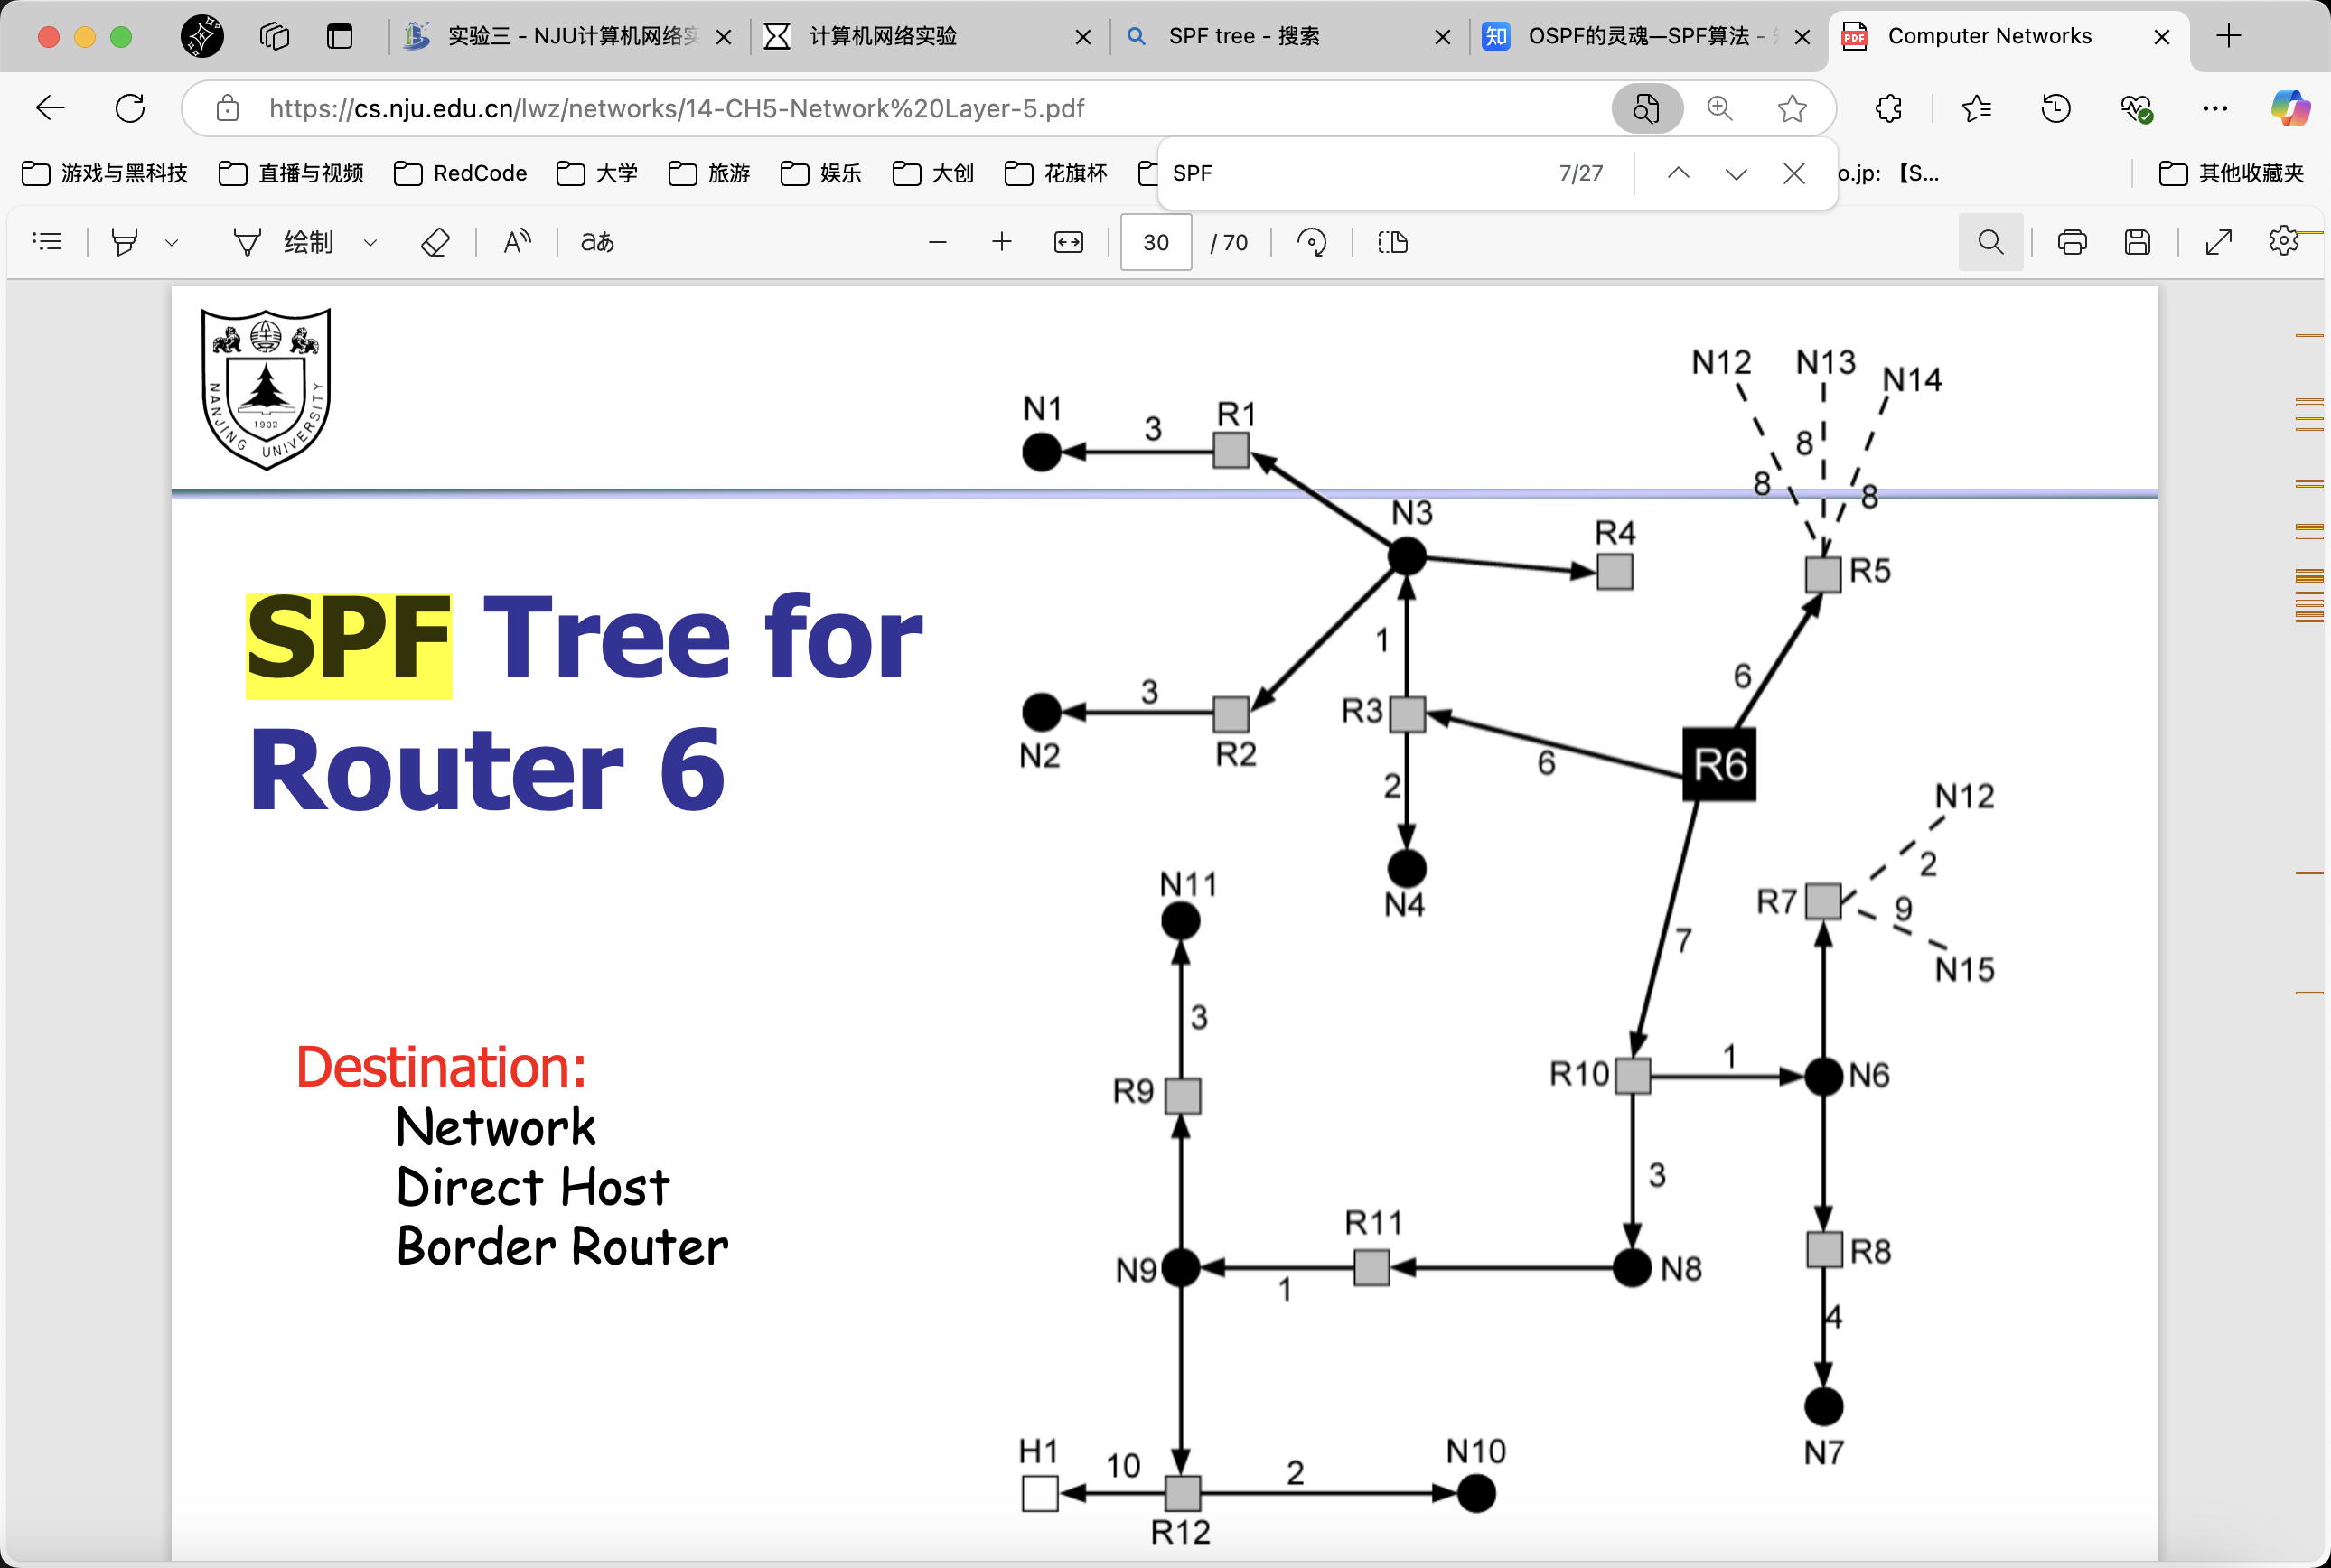Open 其他收藏夹 bookmarks folder

tap(2232, 173)
